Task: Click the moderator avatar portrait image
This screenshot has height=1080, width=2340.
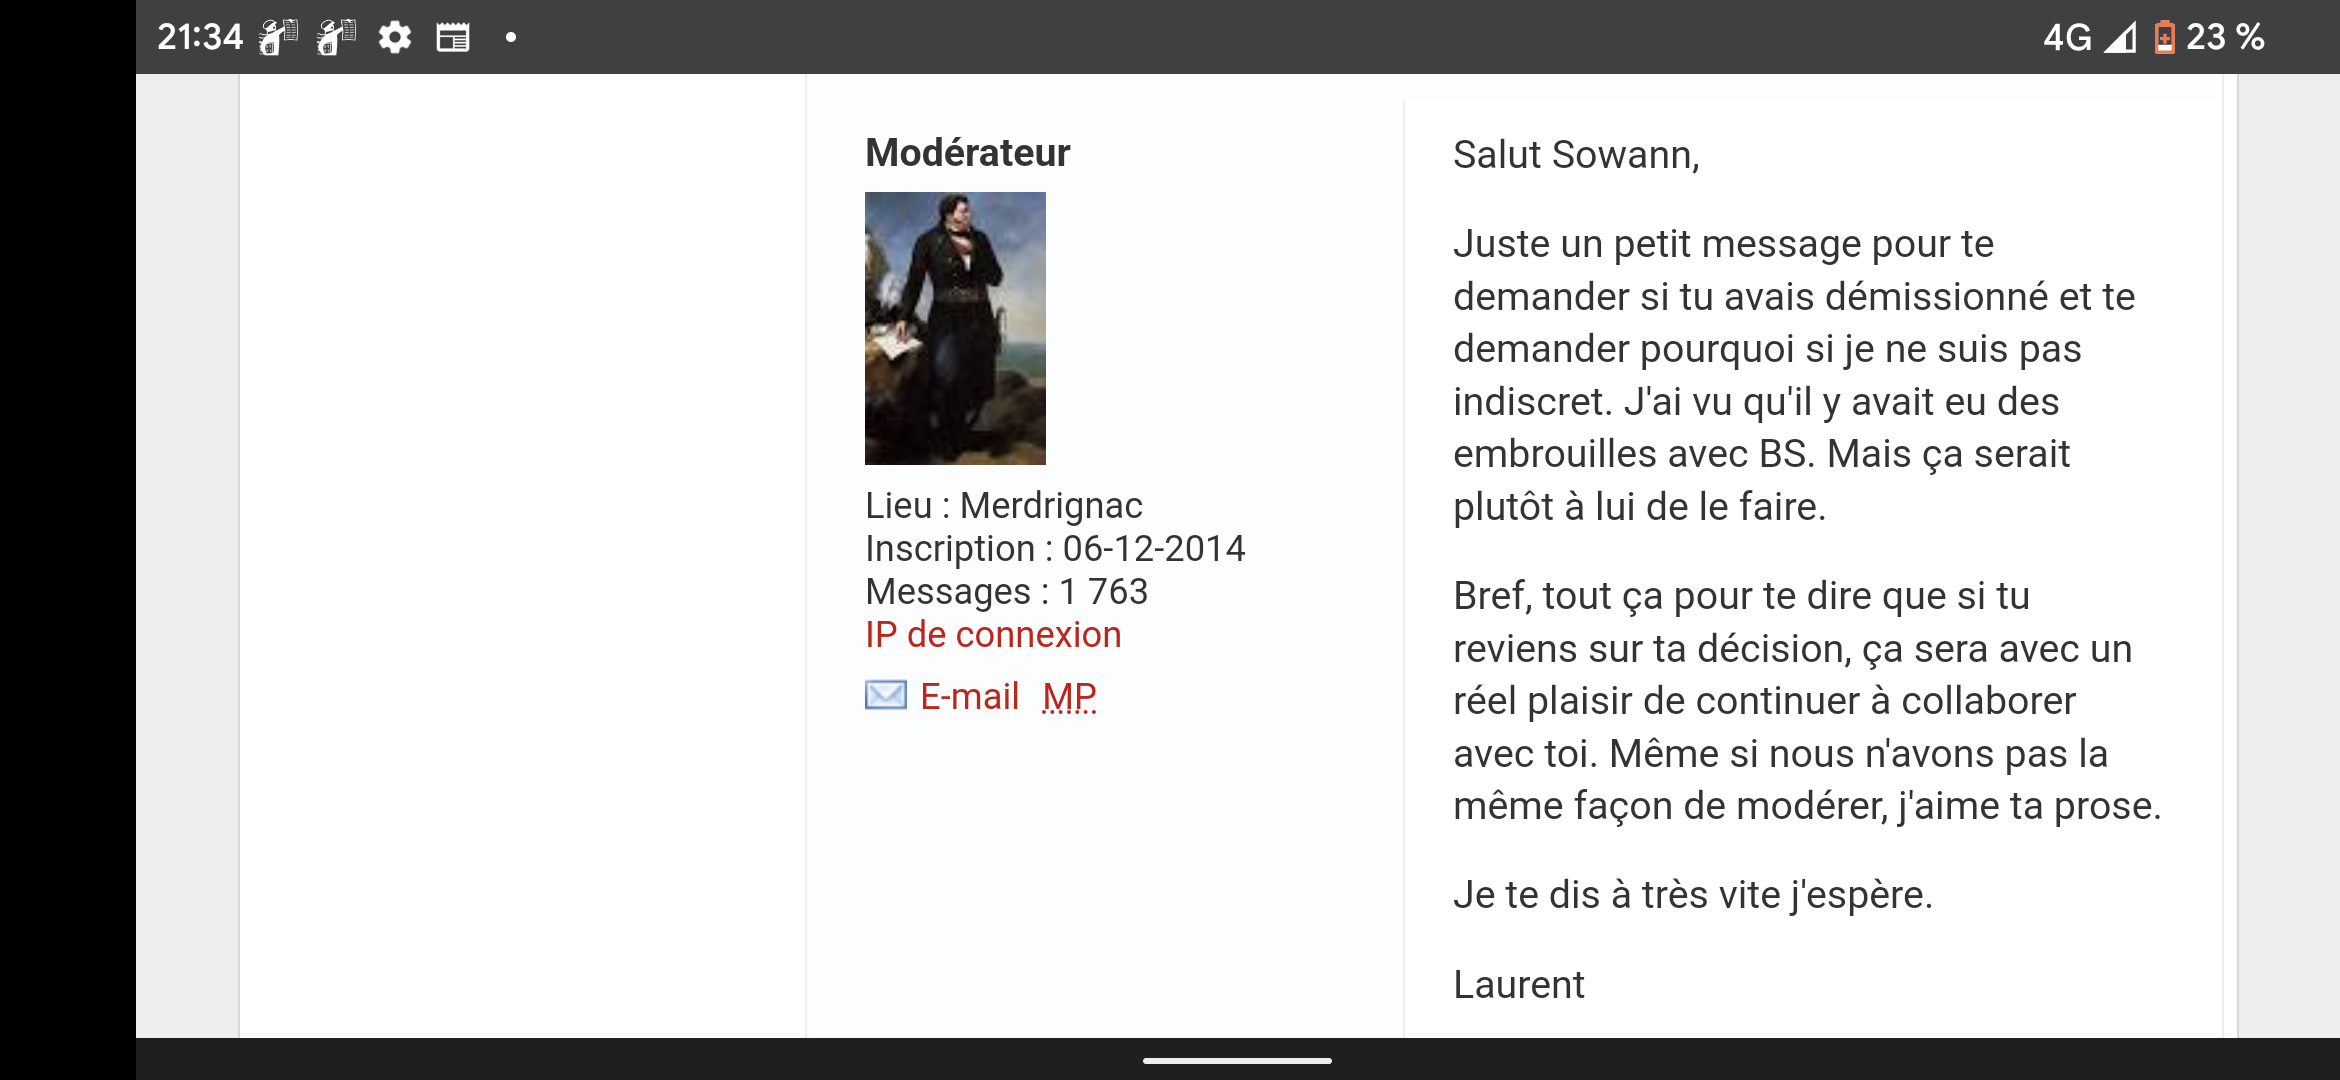Action: coord(955,328)
